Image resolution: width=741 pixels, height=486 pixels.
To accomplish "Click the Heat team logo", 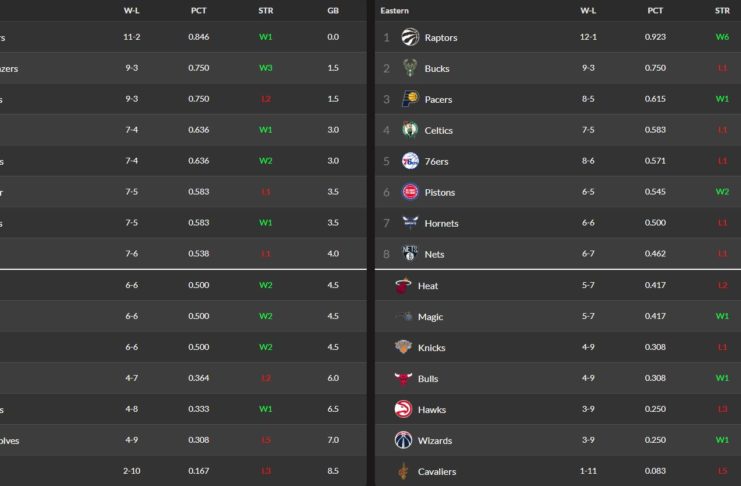I will [403, 285].
